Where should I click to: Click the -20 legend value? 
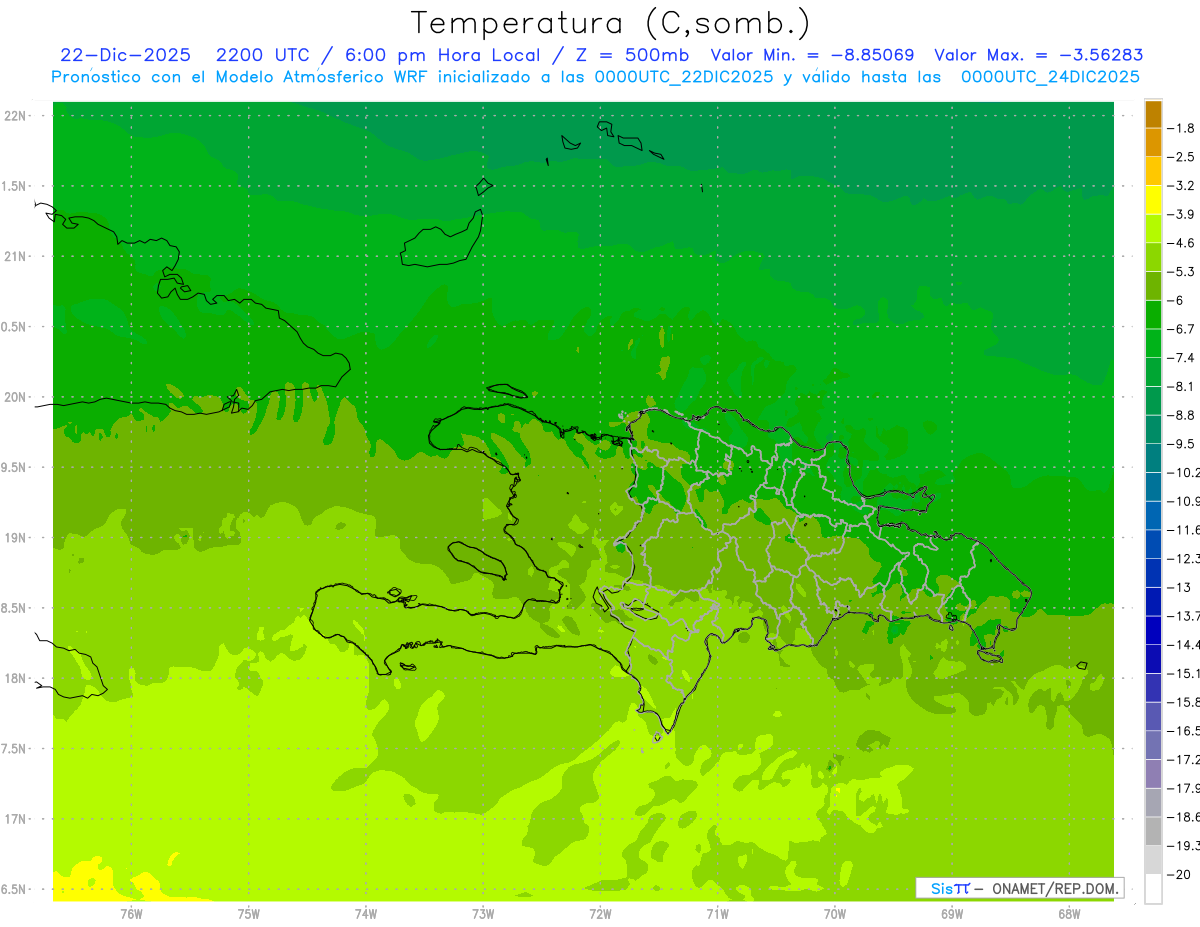tap(1180, 874)
